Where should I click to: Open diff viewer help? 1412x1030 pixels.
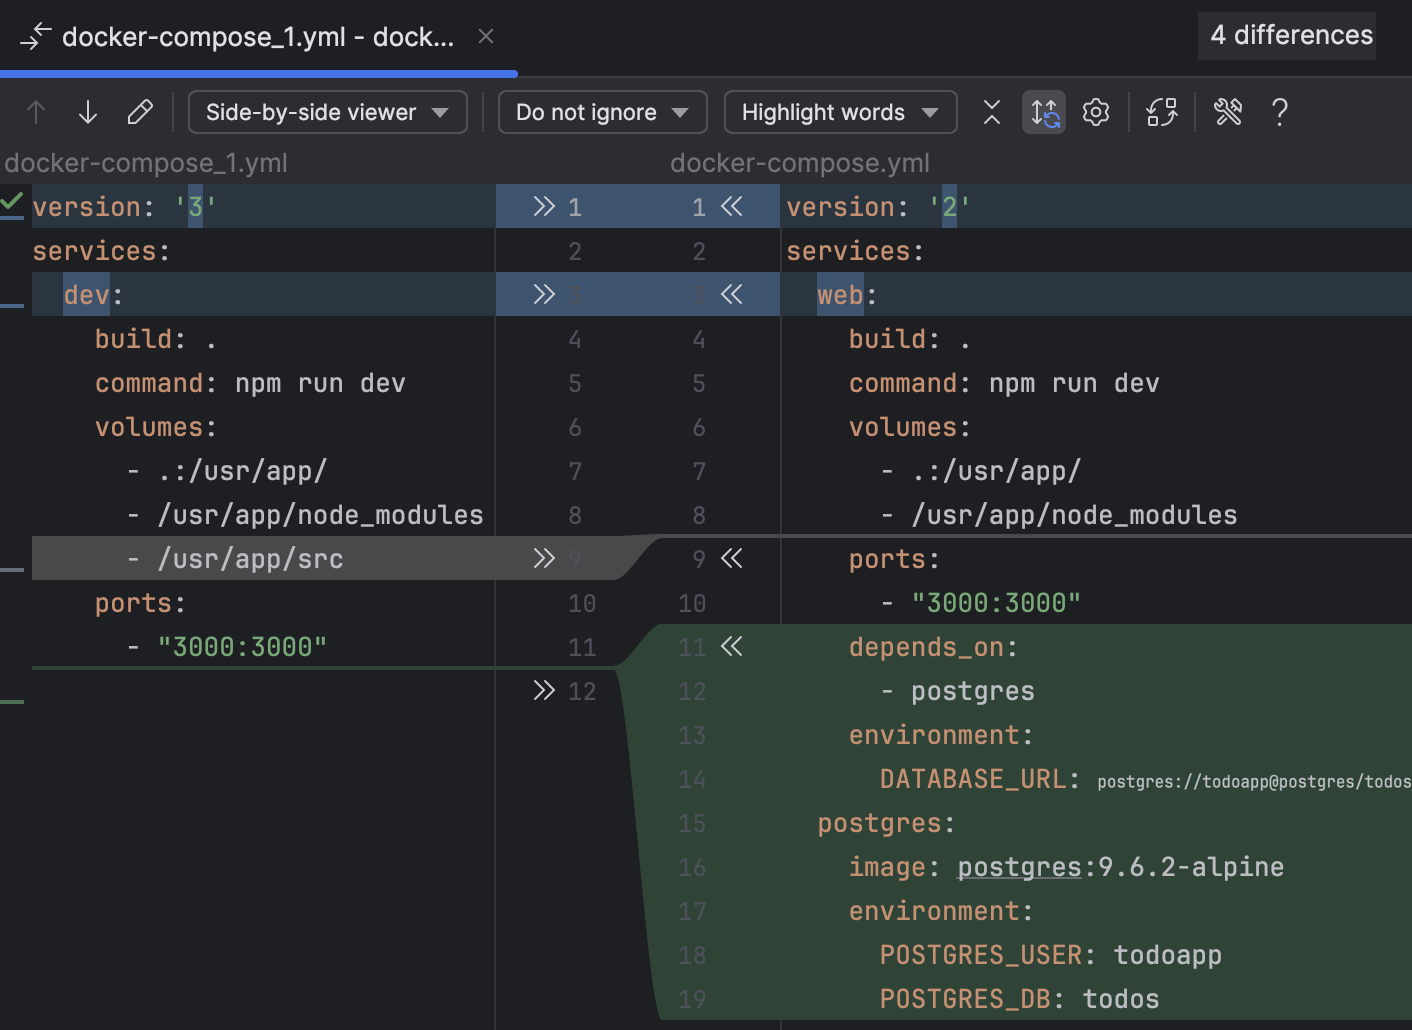click(x=1280, y=112)
